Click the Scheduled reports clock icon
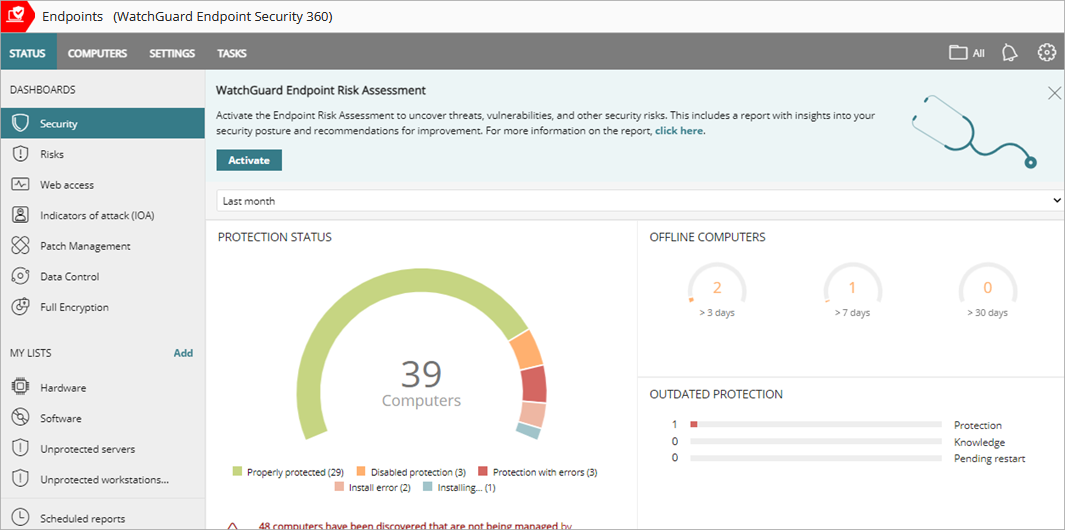 click(x=20, y=518)
